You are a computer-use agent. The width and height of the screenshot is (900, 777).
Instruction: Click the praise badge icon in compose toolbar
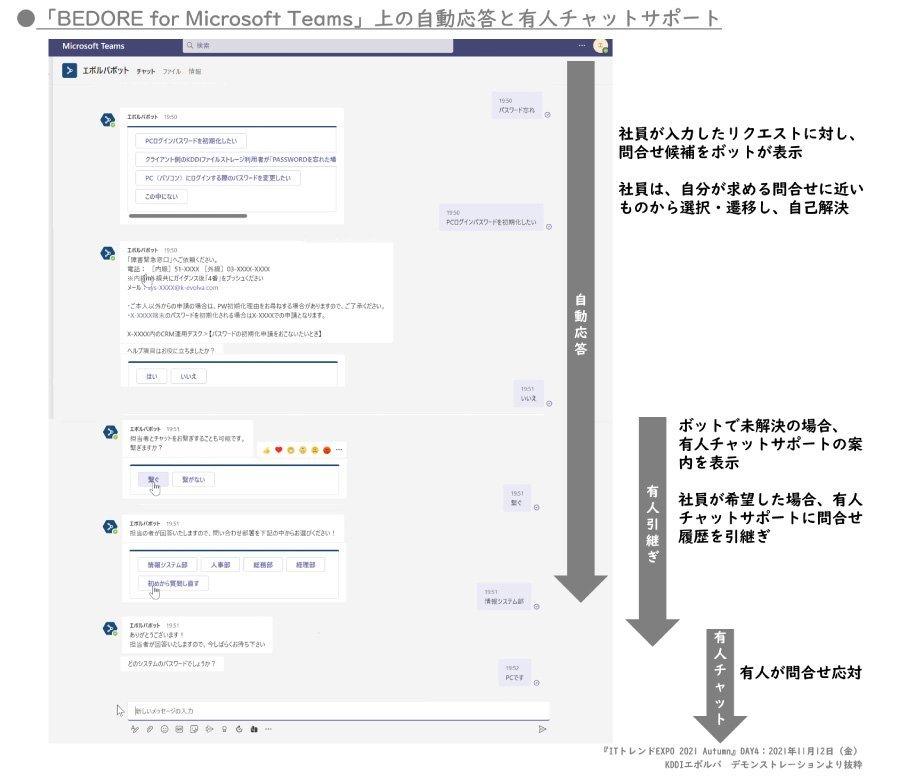coord(224,729)
